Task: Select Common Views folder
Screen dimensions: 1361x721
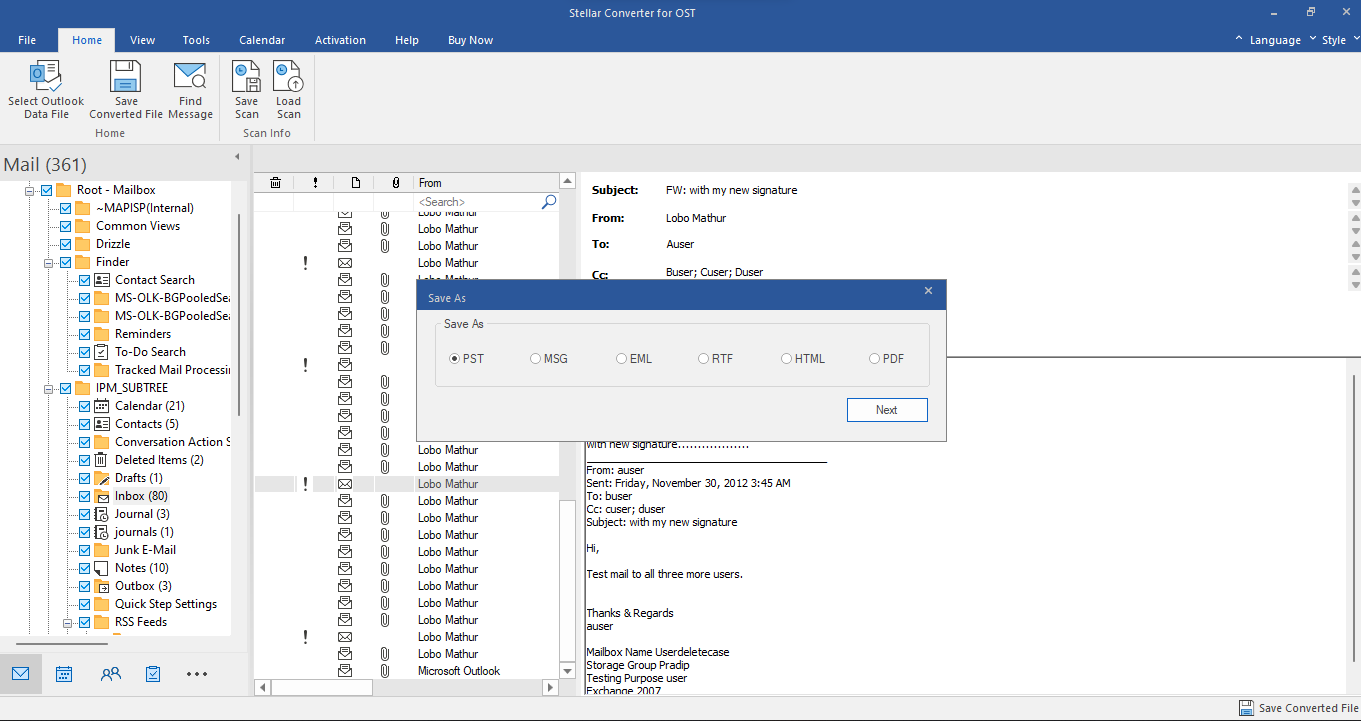Action: pyautogui.click(x=138, y=226)
